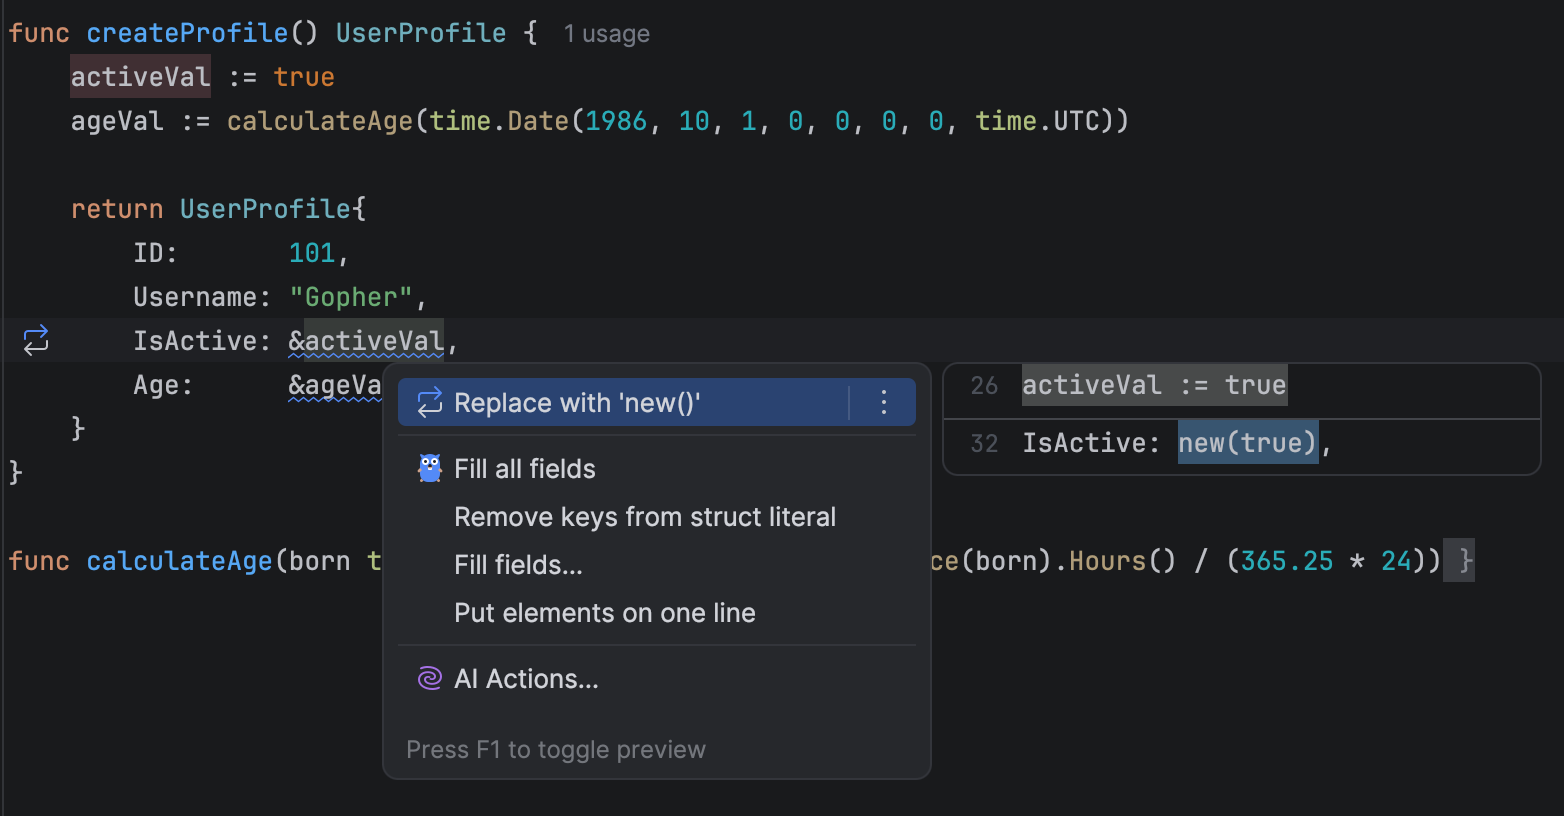This screenshot has width=1564, height=816.
Task: Click the "Gopher" string literal
Action: pyautogui.click(x=350, y=297)
